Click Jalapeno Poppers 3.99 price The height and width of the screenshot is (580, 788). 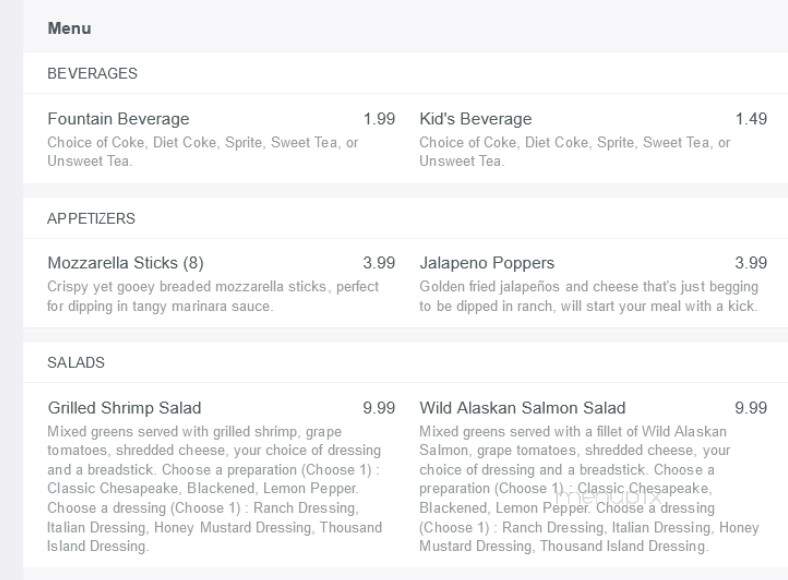coord(751,263)
